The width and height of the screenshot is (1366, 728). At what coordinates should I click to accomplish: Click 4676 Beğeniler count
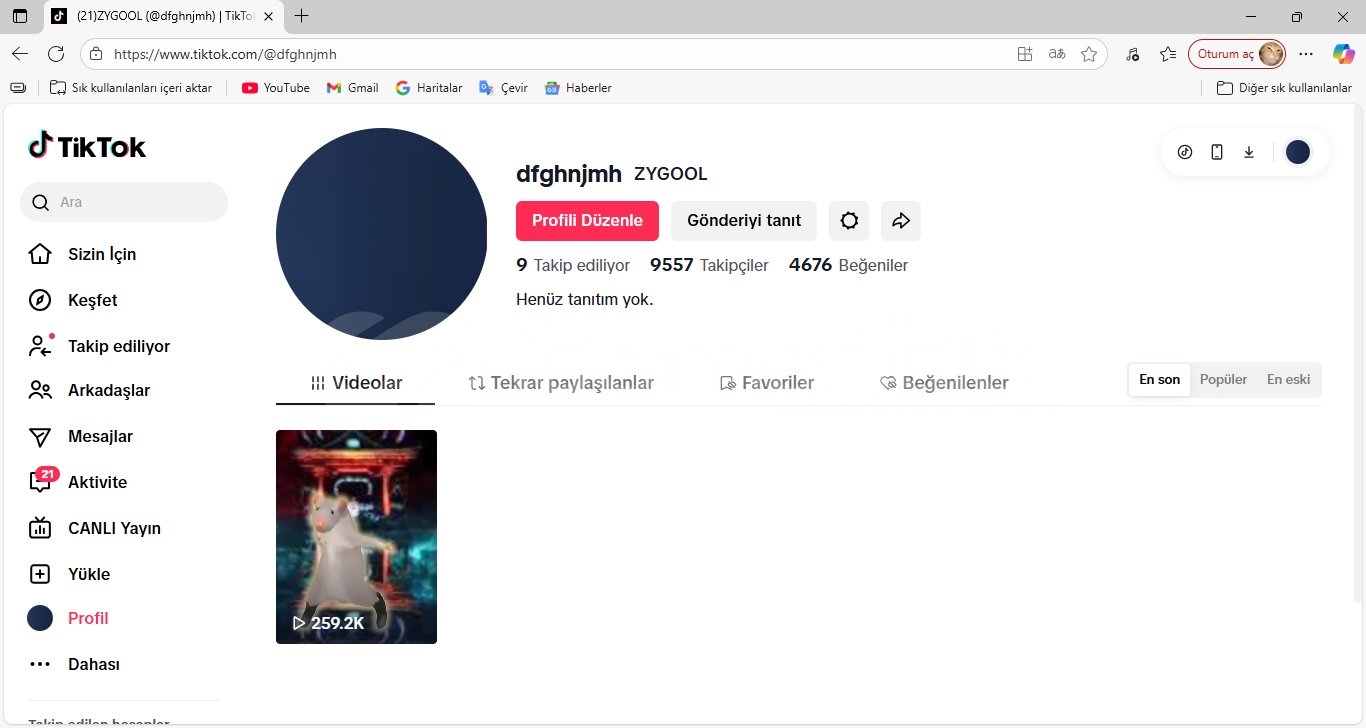tap(848, 265)
